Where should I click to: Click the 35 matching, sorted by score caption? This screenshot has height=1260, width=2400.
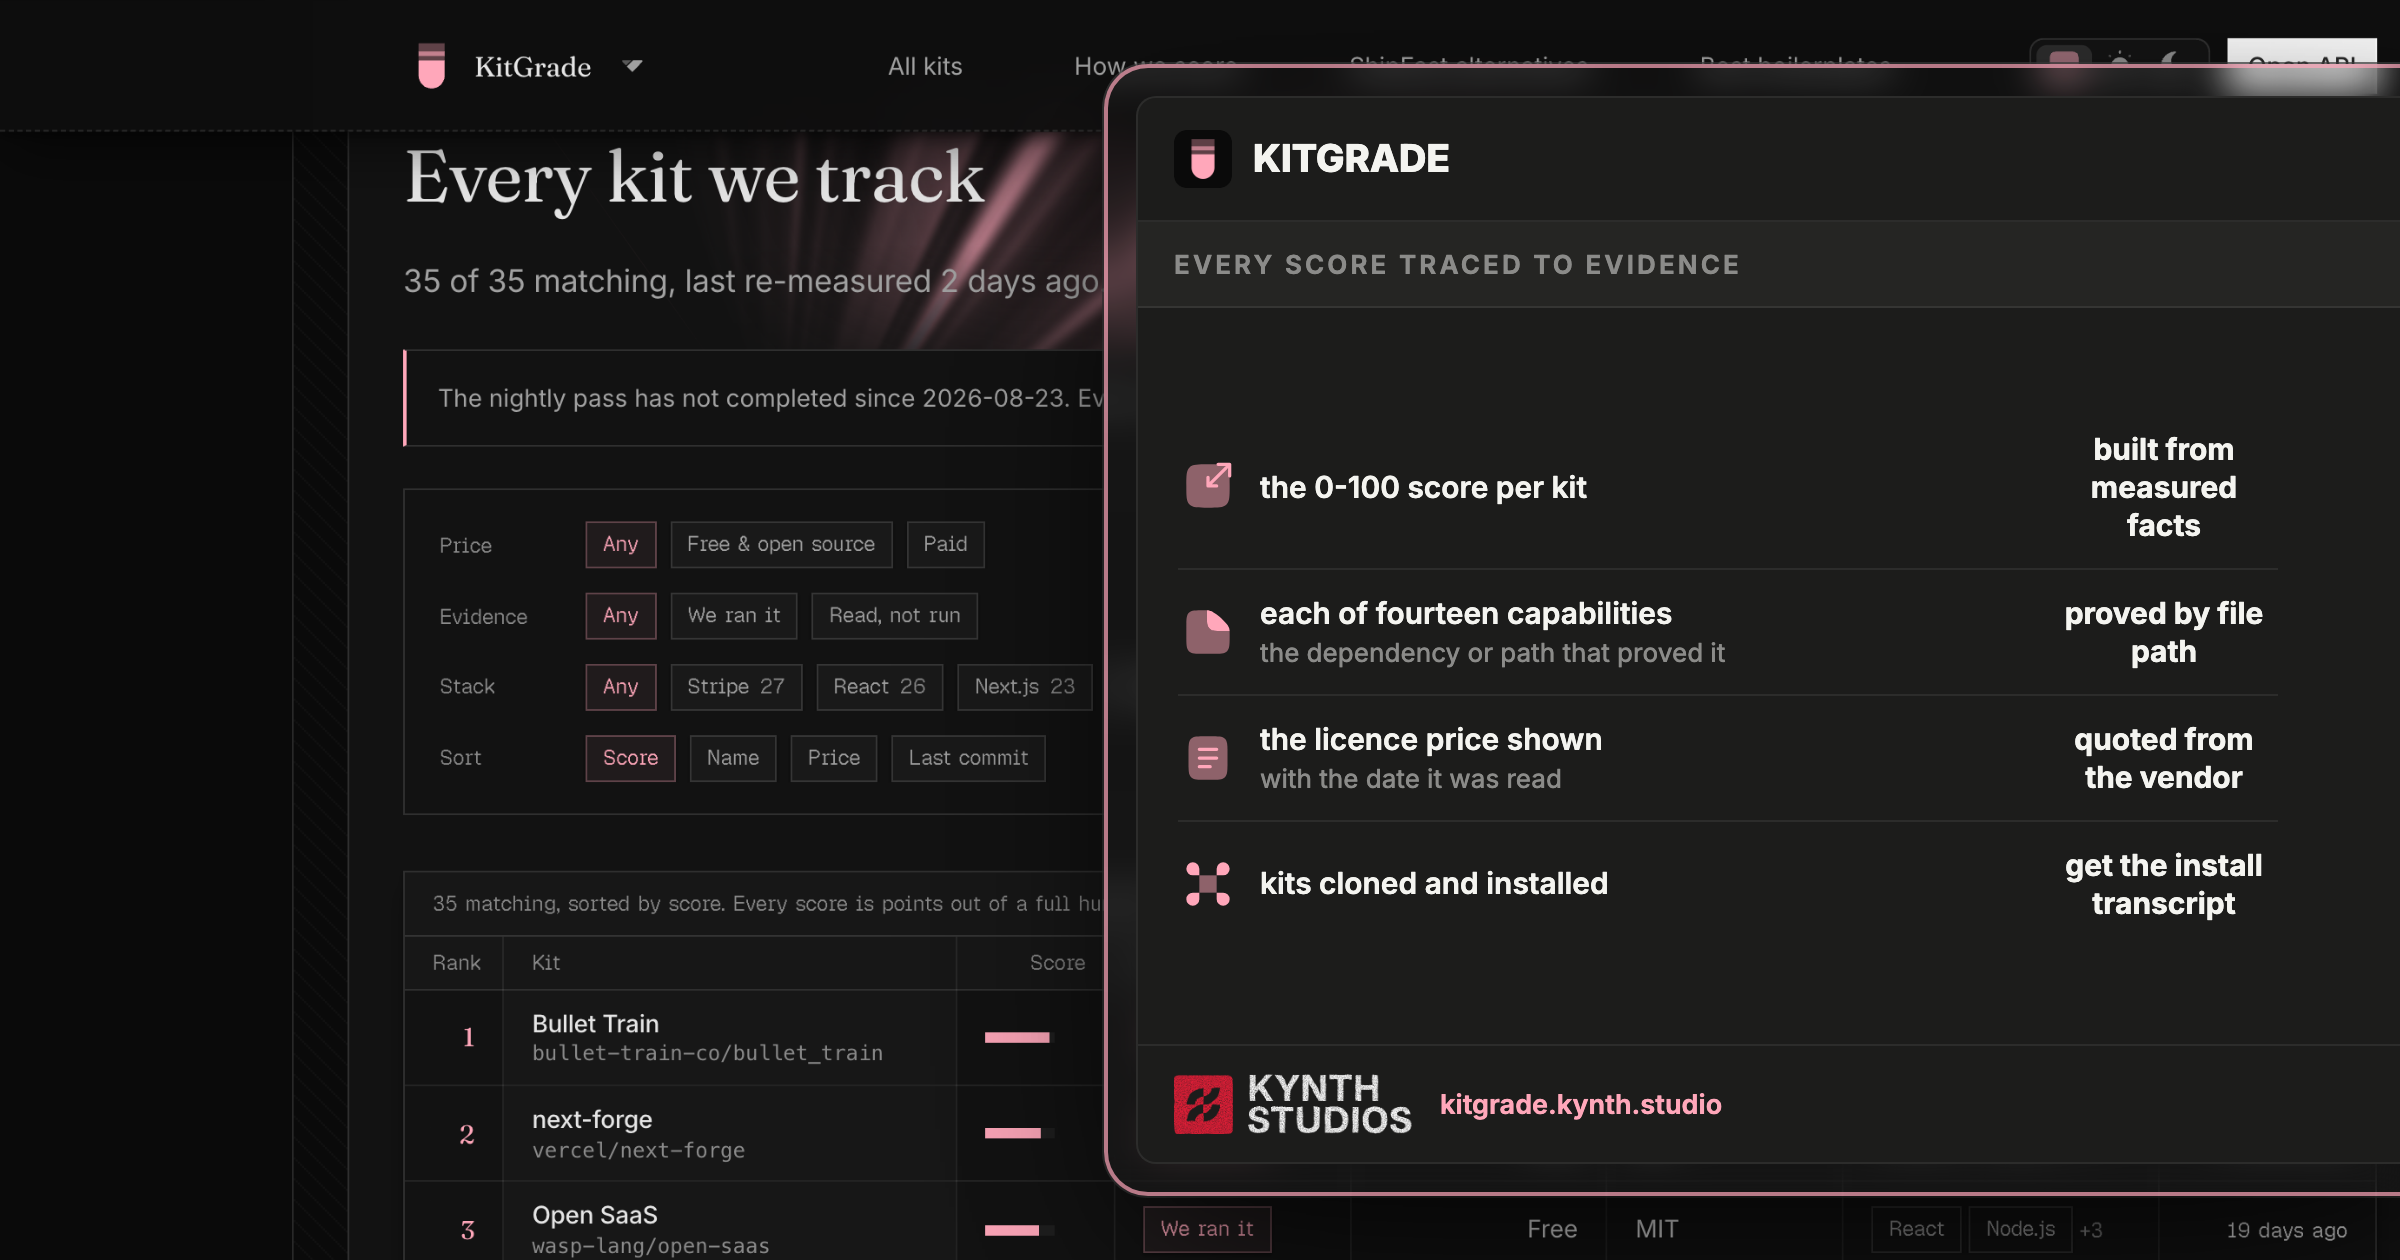766,904
